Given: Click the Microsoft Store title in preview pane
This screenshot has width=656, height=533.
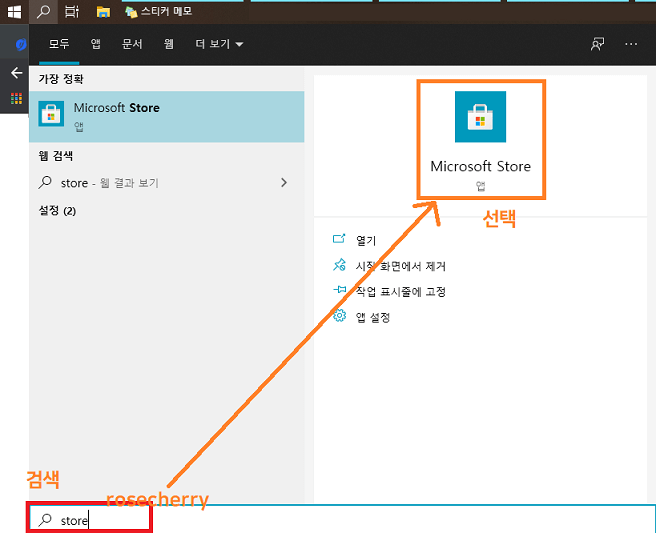Looking at the screenshot, I should [480, 167].
